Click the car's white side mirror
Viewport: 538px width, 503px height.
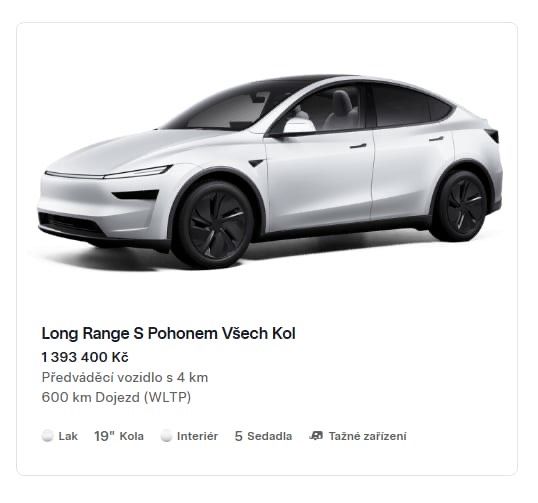click(299, 125)
